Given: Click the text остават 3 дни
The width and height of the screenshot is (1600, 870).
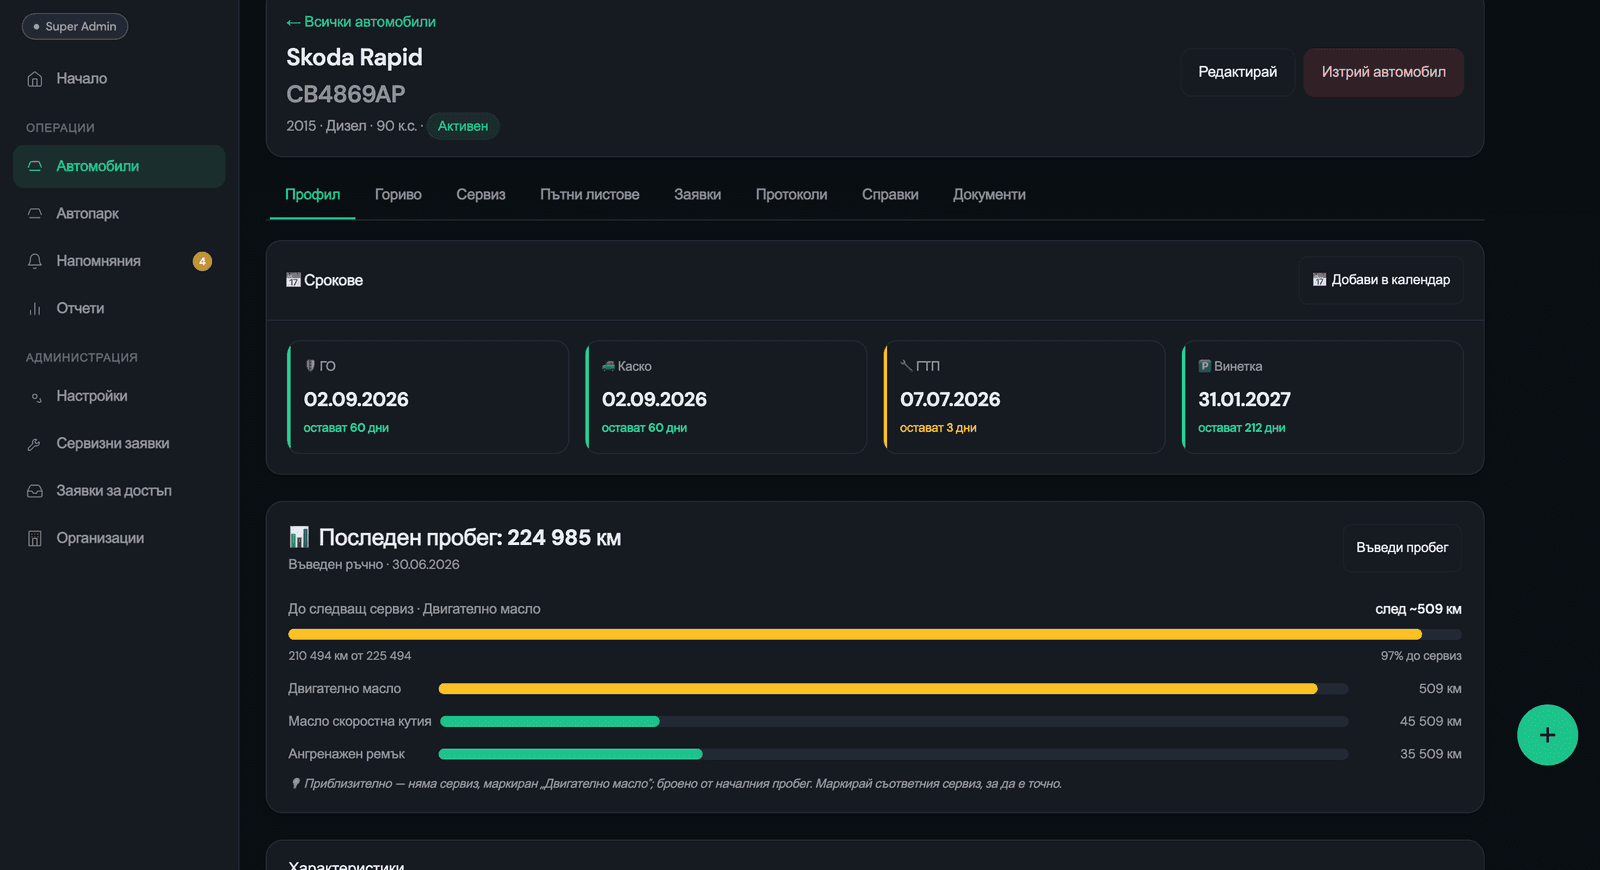Looking at the screenshot, I should click(x=938, y=428).
